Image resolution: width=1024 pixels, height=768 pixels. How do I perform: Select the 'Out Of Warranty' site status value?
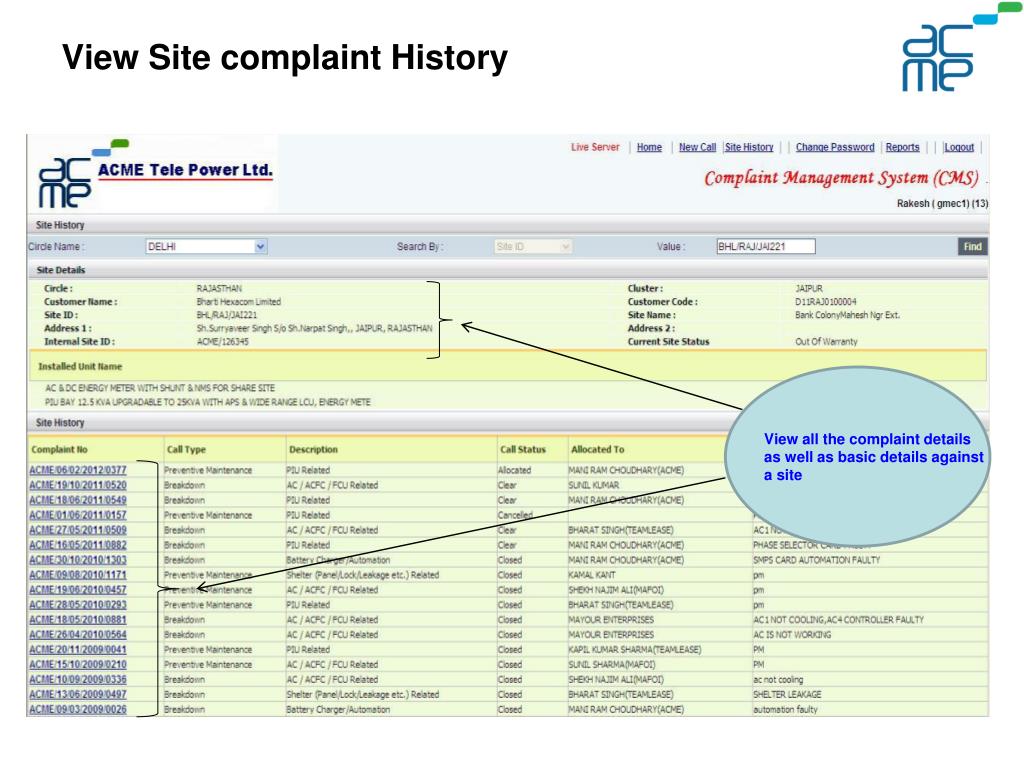pyautogui.click(x=826, y=342)
